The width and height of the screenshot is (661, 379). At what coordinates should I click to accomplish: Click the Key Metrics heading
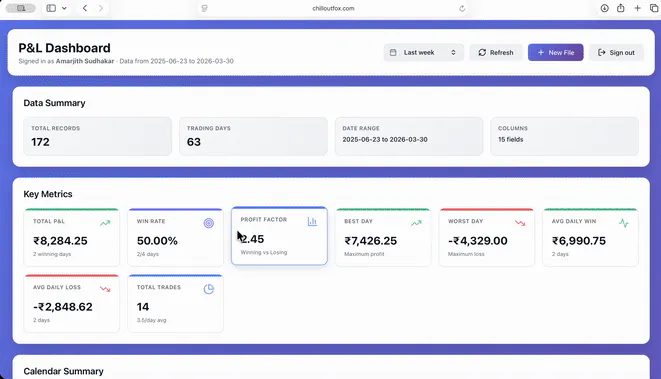pos(48,194)
